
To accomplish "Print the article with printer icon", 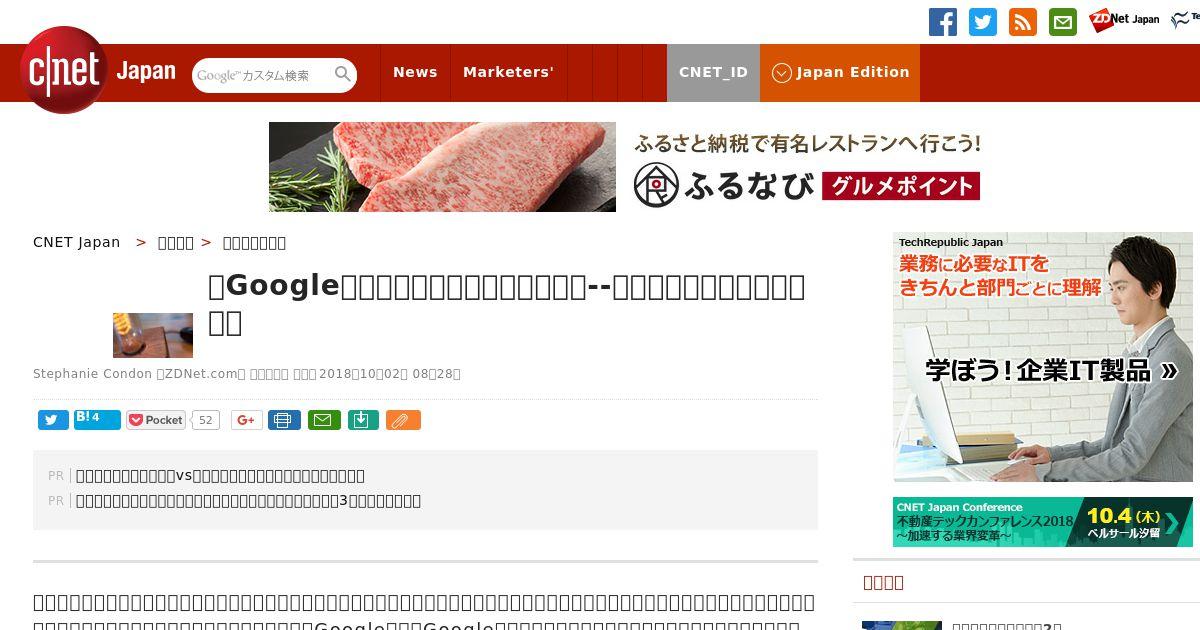I will tap(284, 420).
